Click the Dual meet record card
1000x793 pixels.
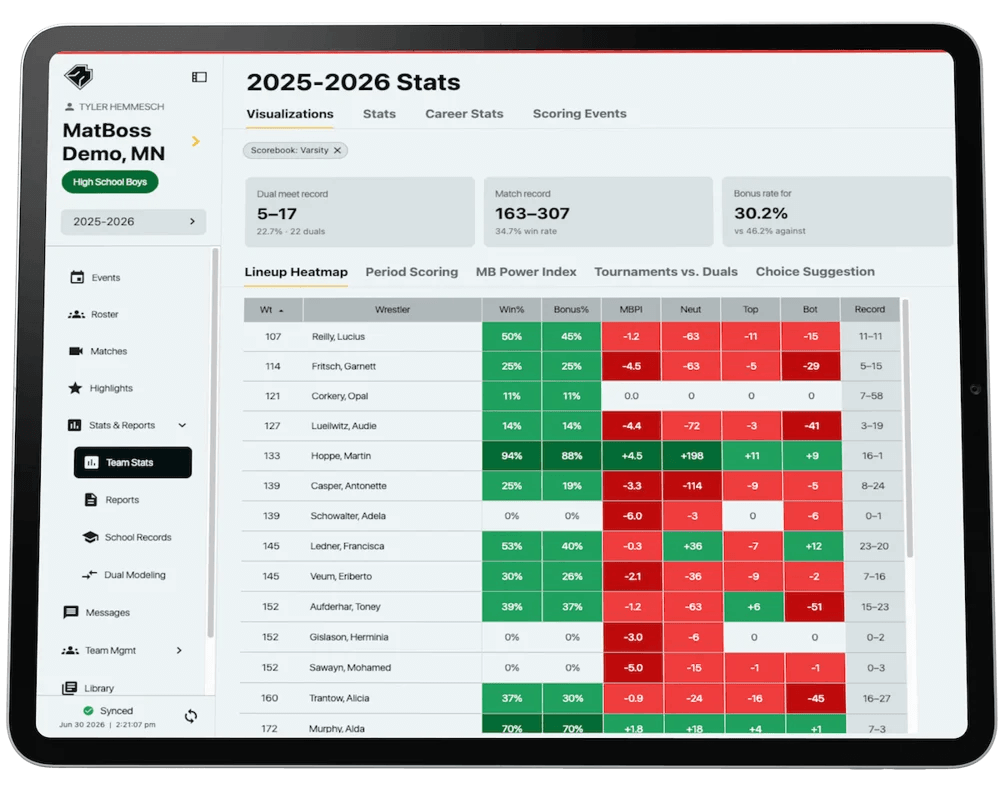[x=360, y=212]
